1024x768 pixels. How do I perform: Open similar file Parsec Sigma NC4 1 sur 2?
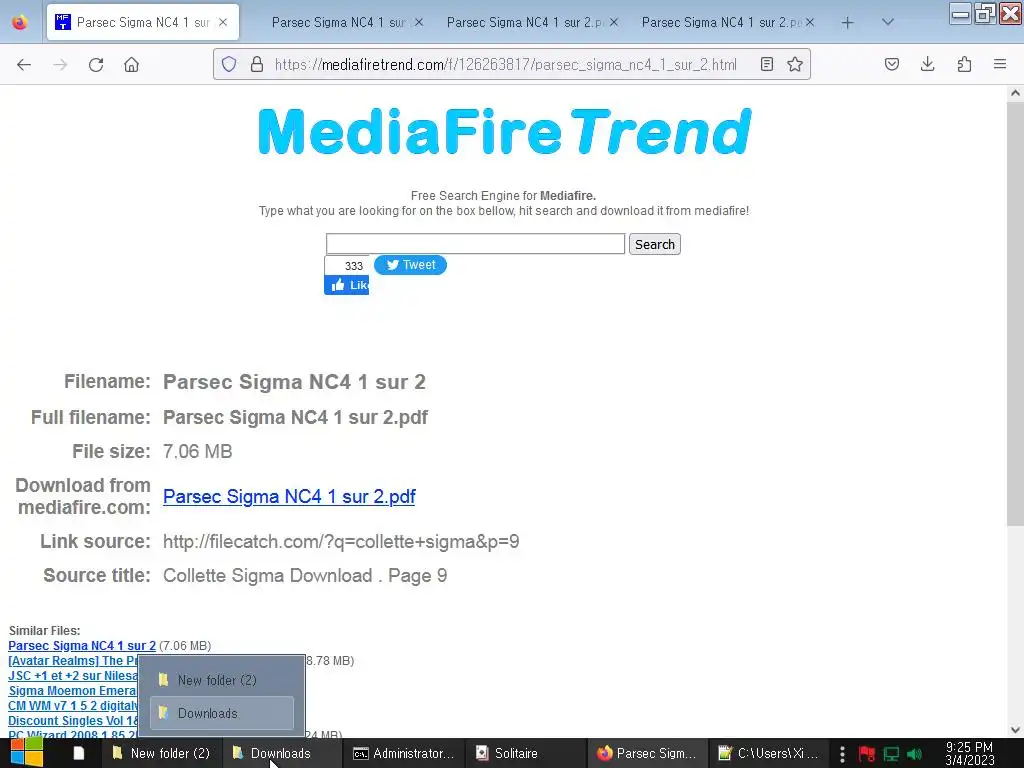tap(82, 645)
